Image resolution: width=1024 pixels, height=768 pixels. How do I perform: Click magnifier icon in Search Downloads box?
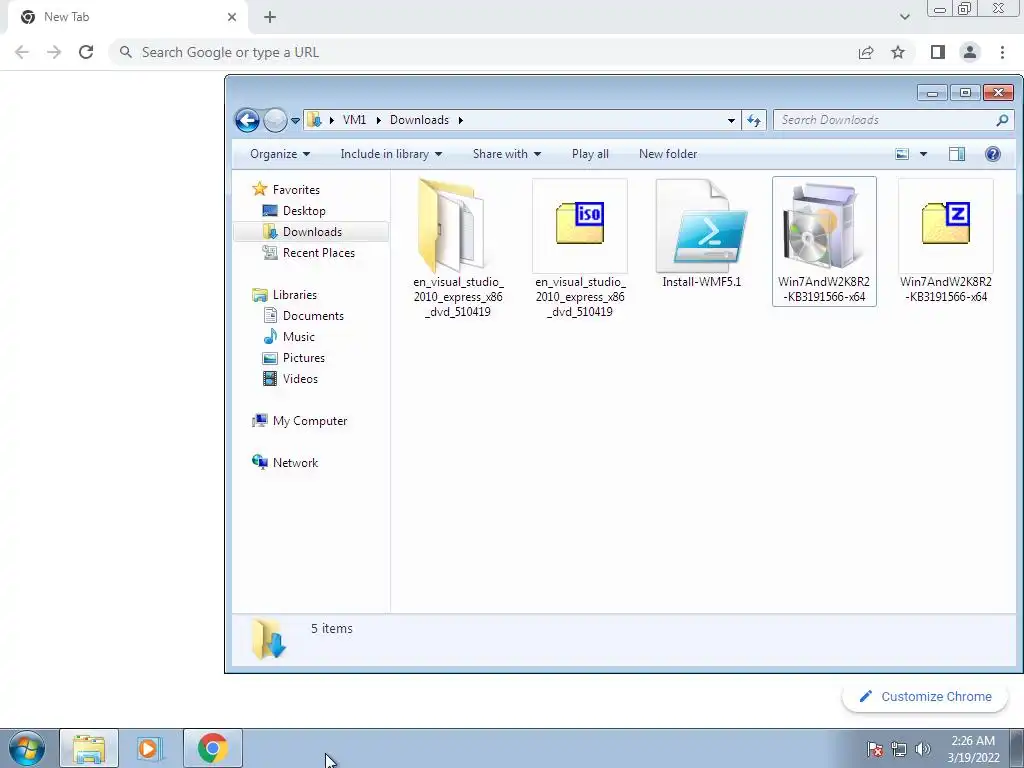click(1002, 120)
